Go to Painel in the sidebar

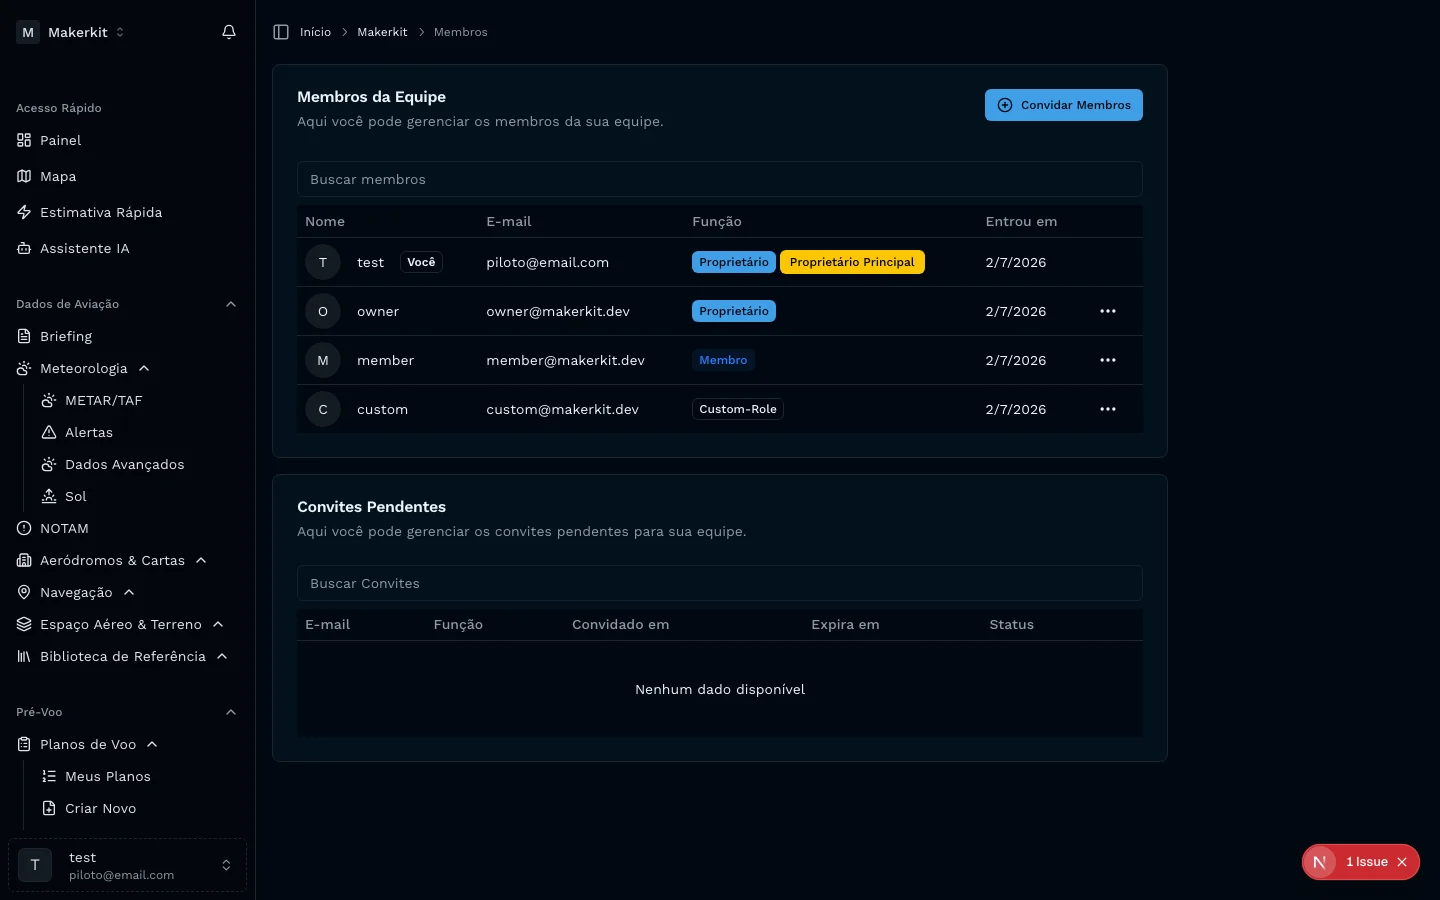click(61, 140)
